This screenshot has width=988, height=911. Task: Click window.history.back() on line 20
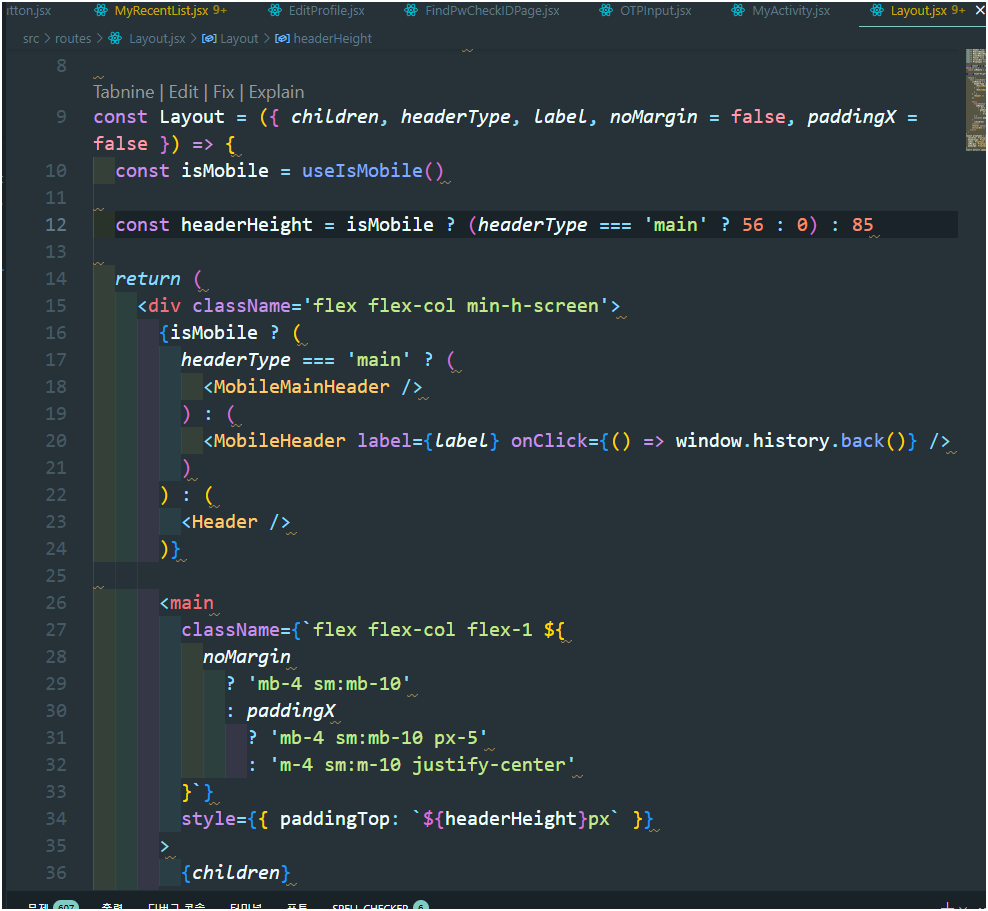[x=791, y=441]
